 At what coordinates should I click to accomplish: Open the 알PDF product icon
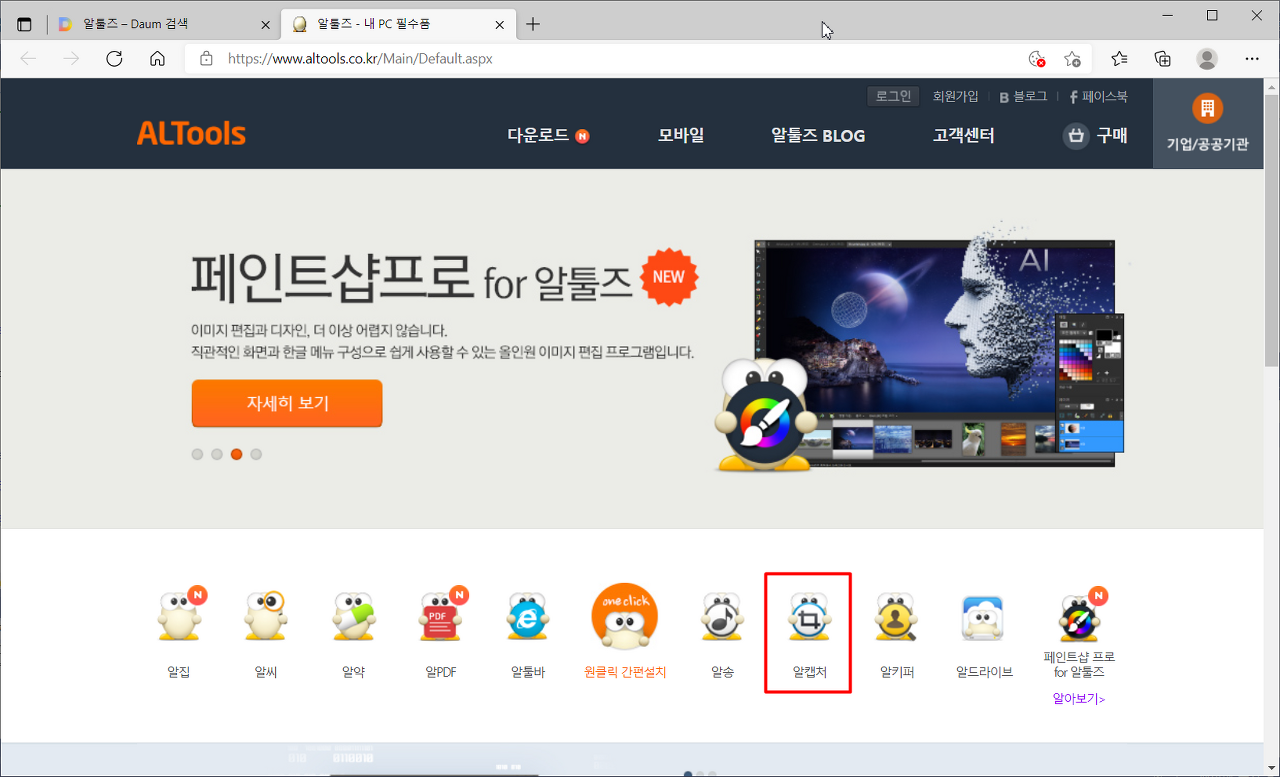pyautogui.click(x=442, y=618)
